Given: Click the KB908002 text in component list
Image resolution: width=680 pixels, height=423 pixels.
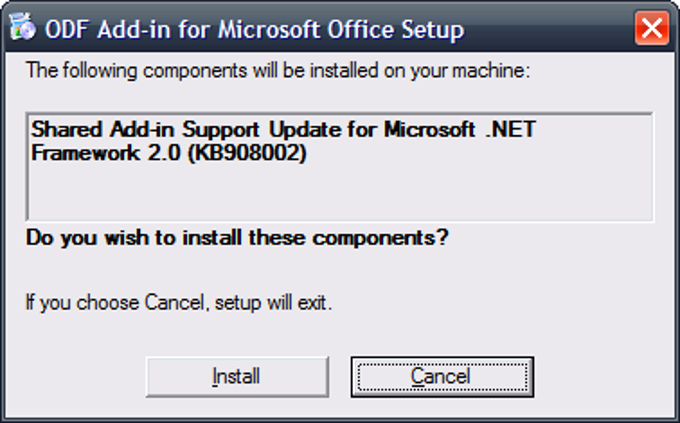Looking at the screenshot, I should coord(248,153).
